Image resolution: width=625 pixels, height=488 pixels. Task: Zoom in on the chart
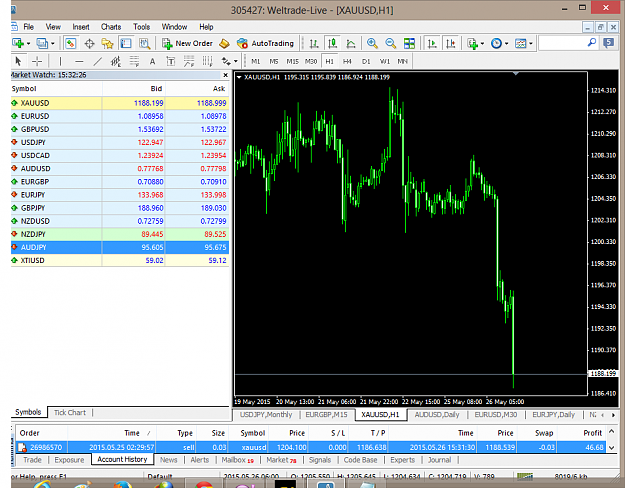[x=372, y=43]
